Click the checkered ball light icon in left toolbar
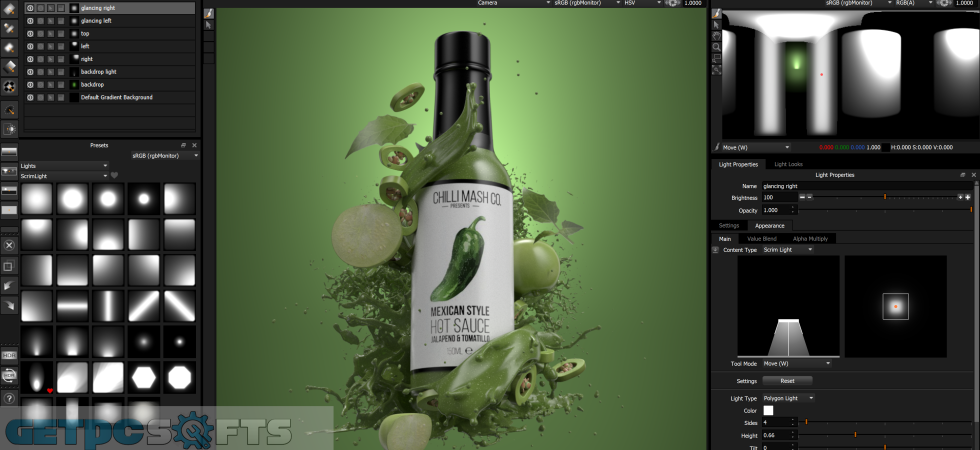Viewport: 980px width, 450px height. (9, 87)
